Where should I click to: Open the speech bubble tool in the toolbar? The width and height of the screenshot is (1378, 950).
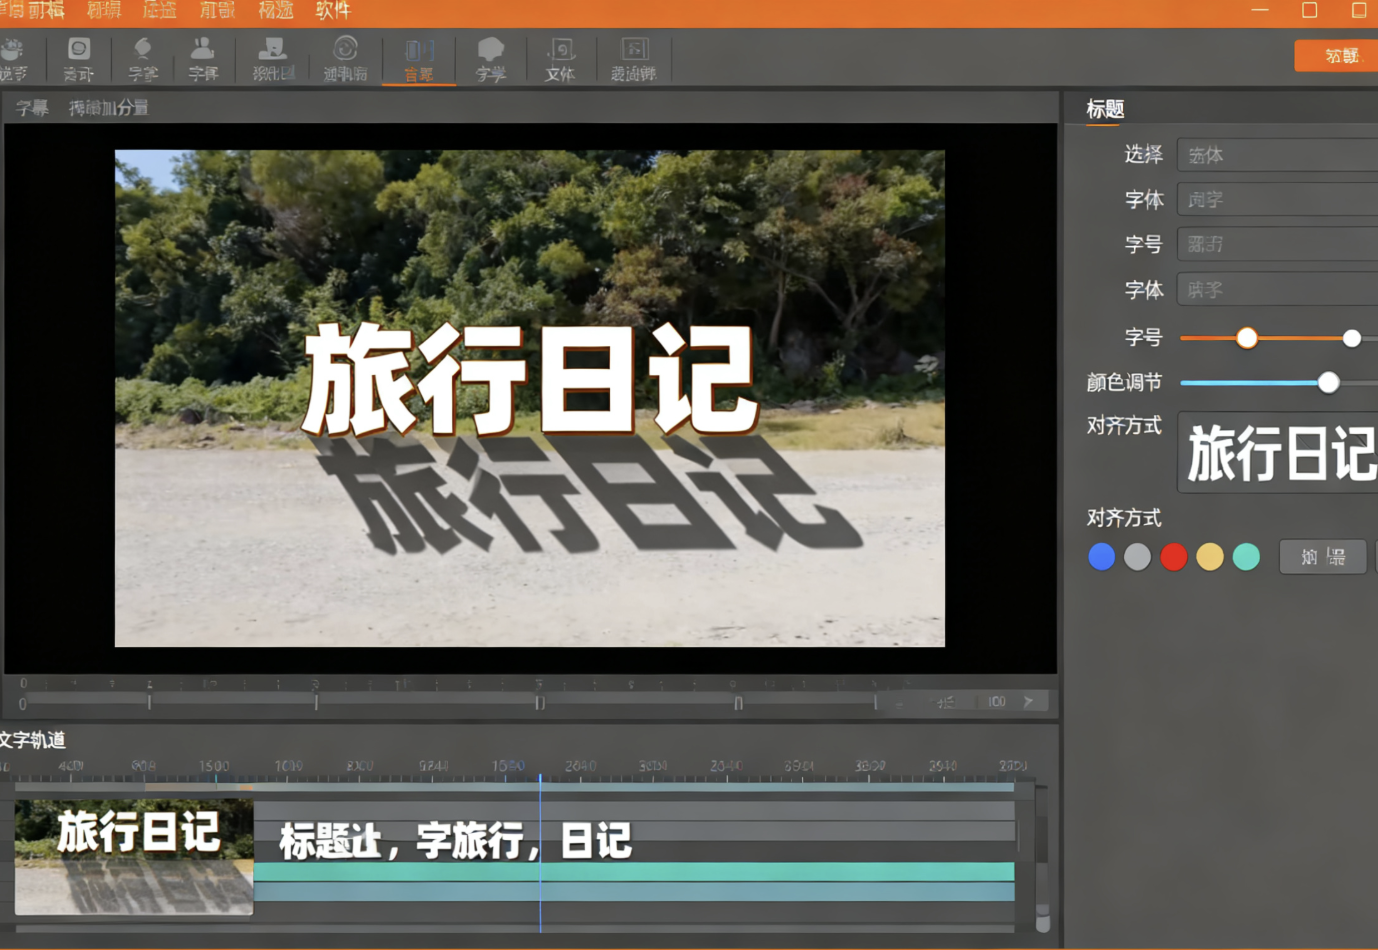pos(490,58)
